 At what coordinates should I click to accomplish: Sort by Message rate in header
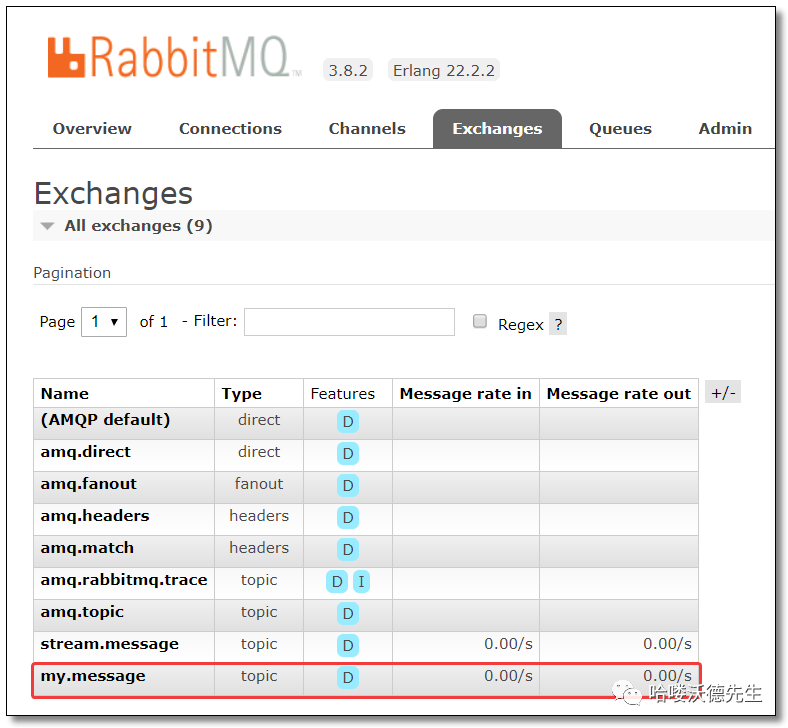click(465, 393)
